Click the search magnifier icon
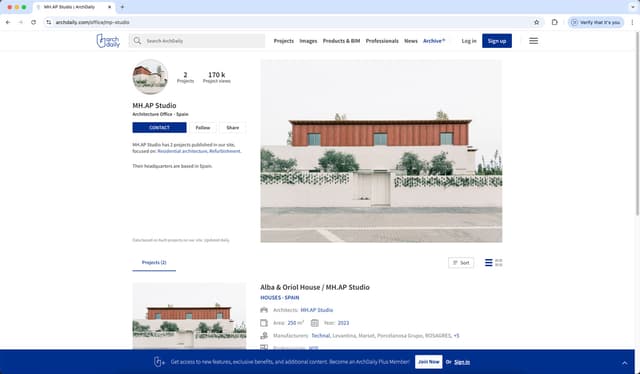The height and width of the screenshot is (374, 640). pyautogui.click(x=137, y=41)
